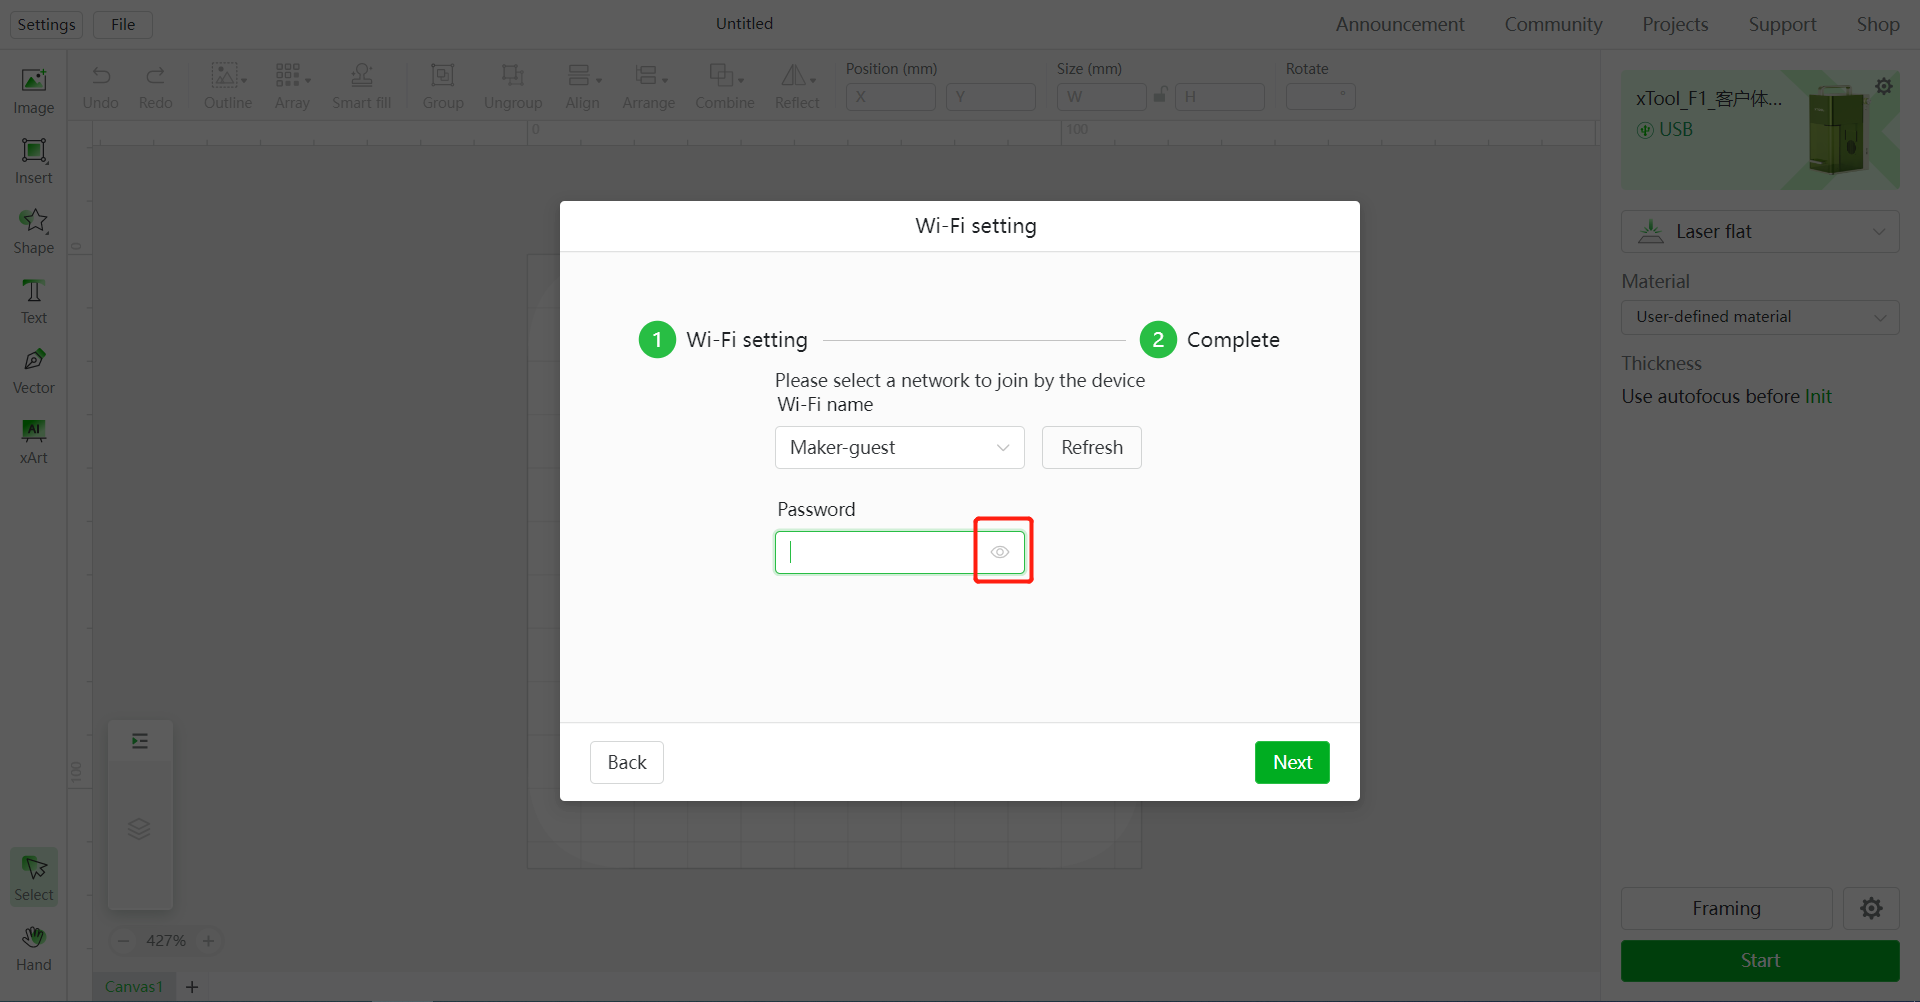The height and width of the screenshot is (1002, 1920).
Task: Select the Image tool in the sidebar
Action: (34, 91)
